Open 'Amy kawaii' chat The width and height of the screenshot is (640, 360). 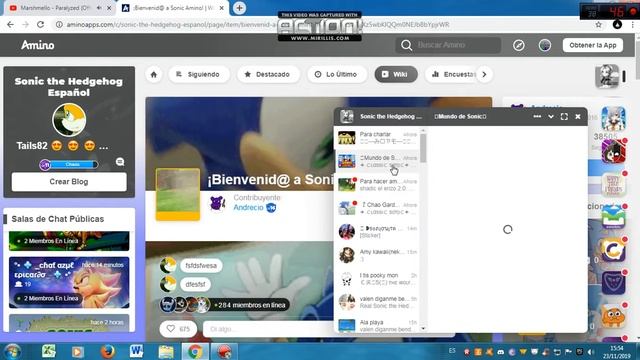click(x=376, y=255)
